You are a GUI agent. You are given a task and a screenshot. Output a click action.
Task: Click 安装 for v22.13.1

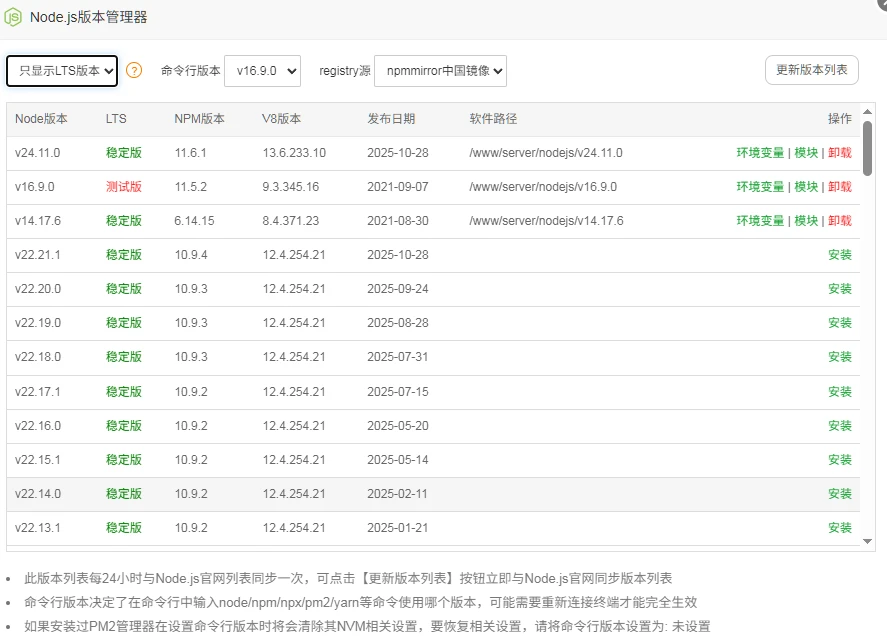[840, 528]
